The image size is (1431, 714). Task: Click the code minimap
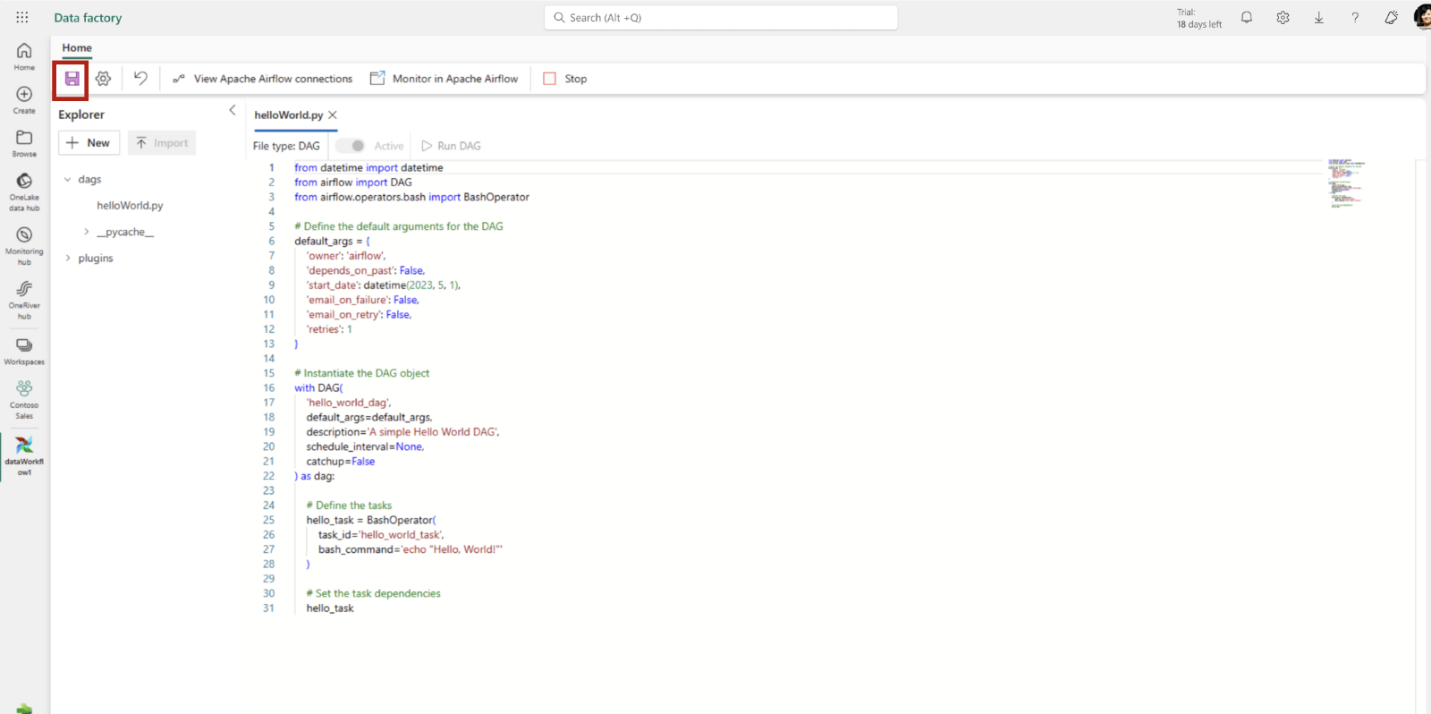coord(1346,183)
